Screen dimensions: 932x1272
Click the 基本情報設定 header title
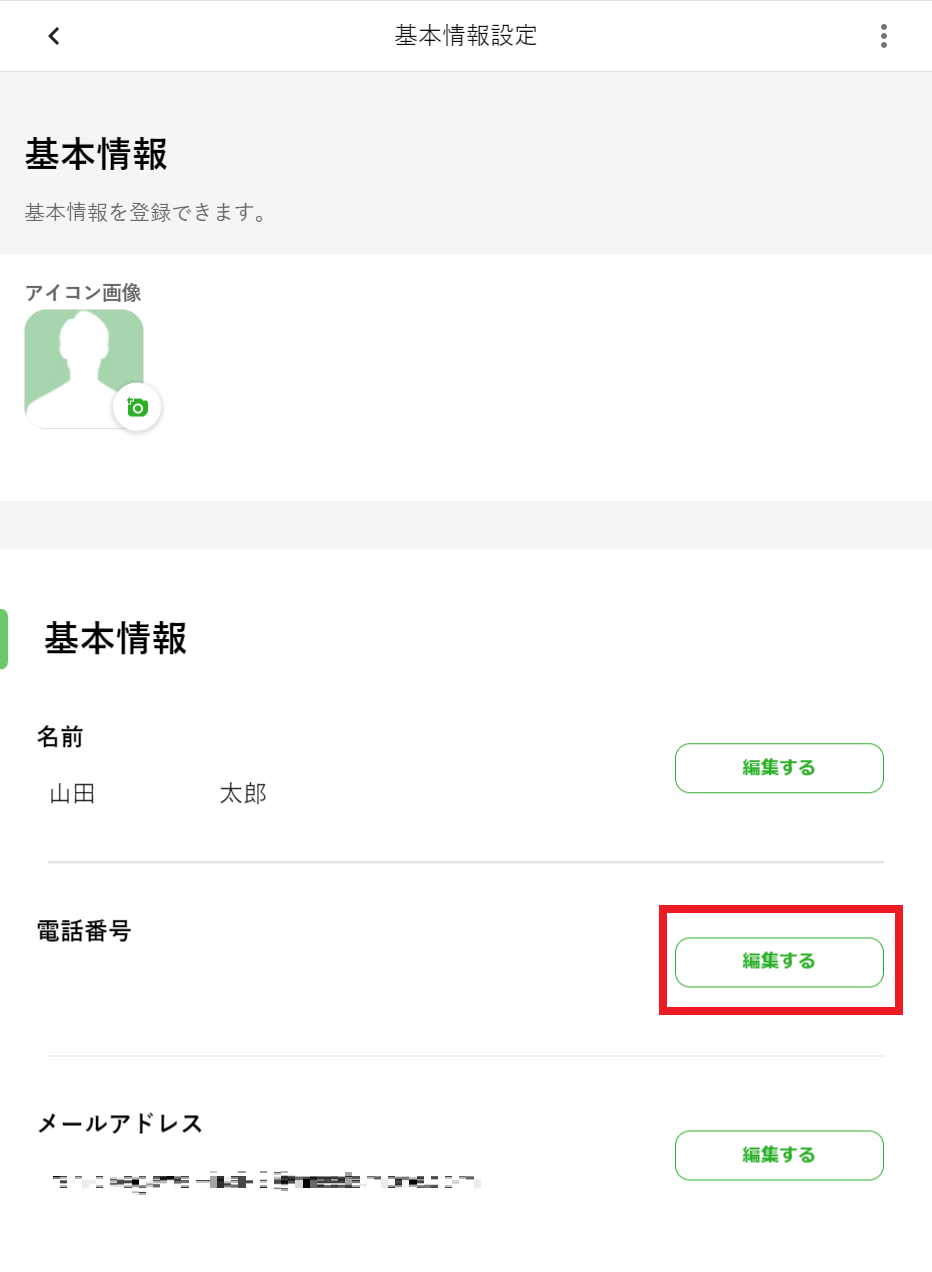point(466,36)
